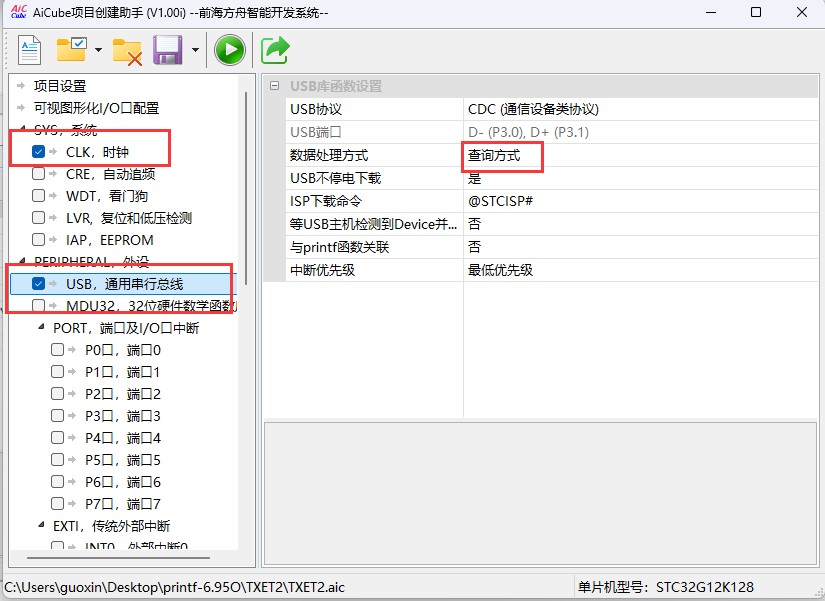Click the green run/generate play button

point(229,50)
